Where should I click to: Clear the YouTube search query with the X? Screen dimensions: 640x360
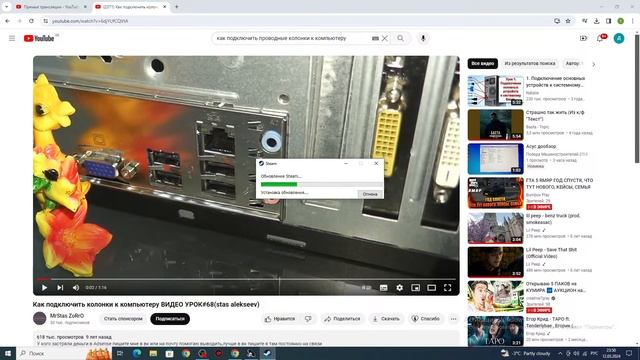pyautogui.click(x=384, y=38)
